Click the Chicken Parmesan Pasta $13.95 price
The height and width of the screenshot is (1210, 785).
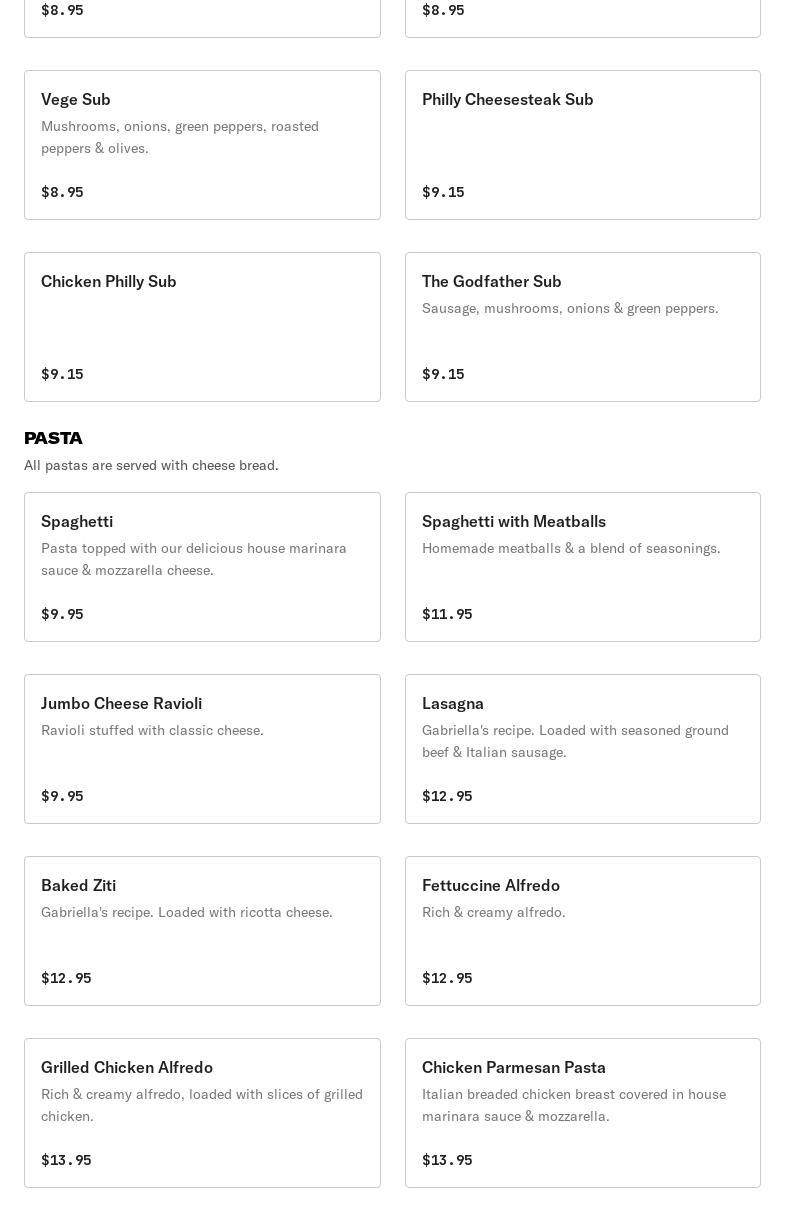click(447, 1160)
